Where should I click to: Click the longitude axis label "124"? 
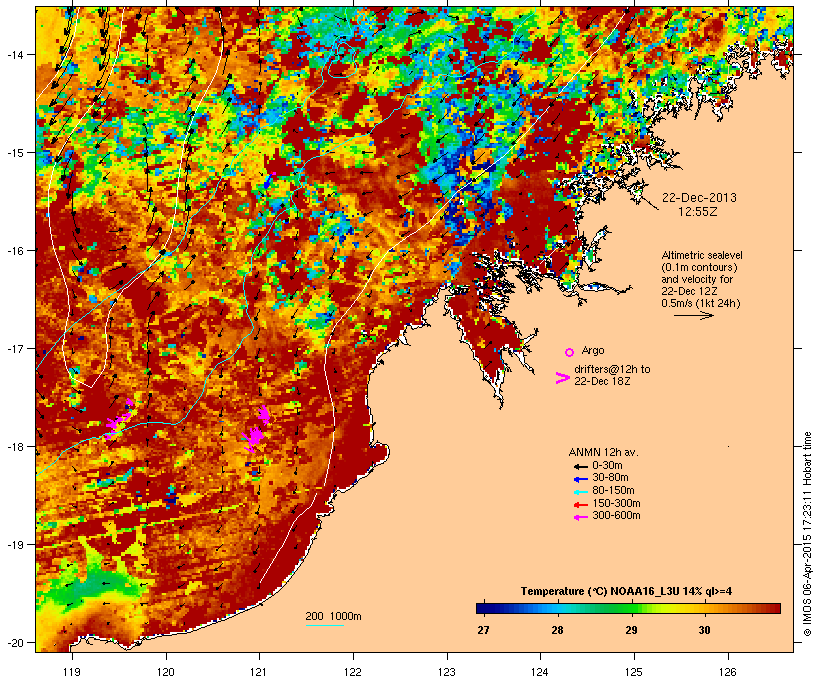point(541,672)
